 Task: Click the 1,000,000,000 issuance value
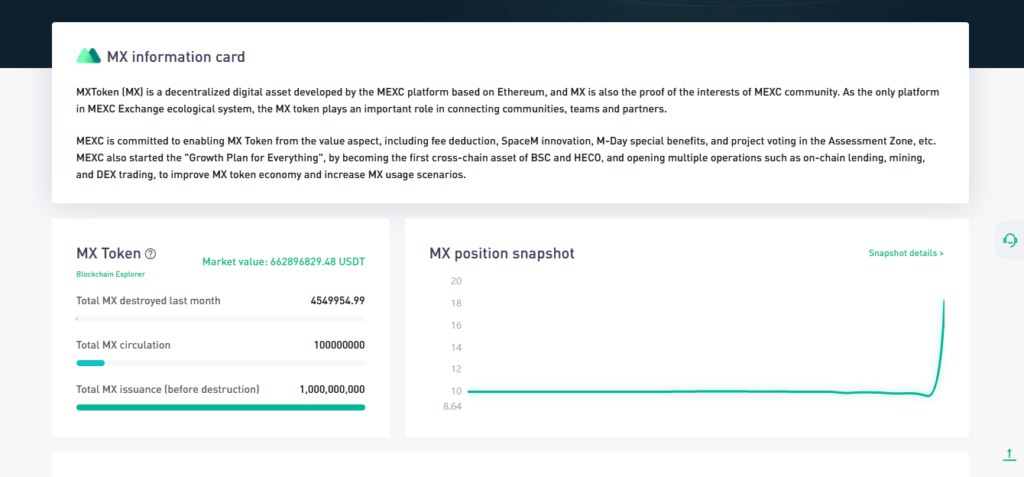331,389
